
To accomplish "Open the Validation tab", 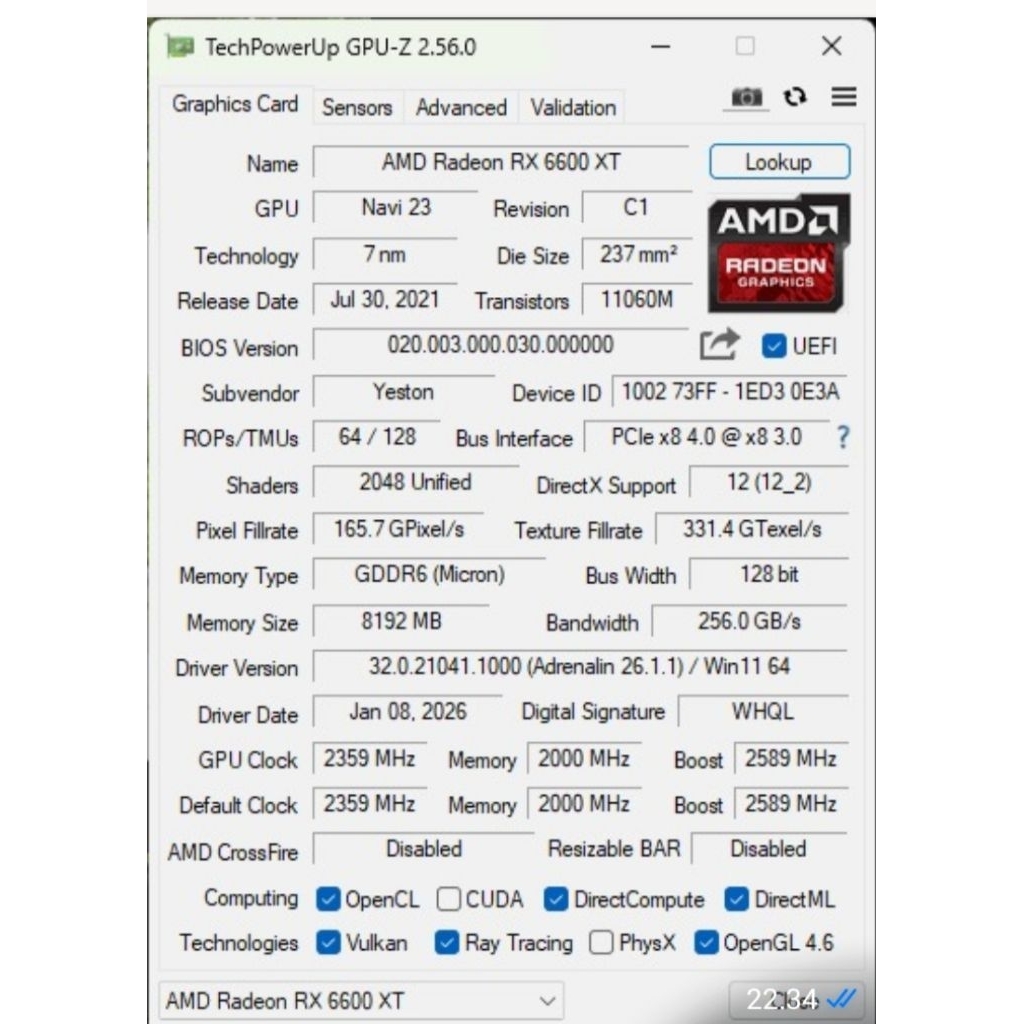I will [573, 107].
